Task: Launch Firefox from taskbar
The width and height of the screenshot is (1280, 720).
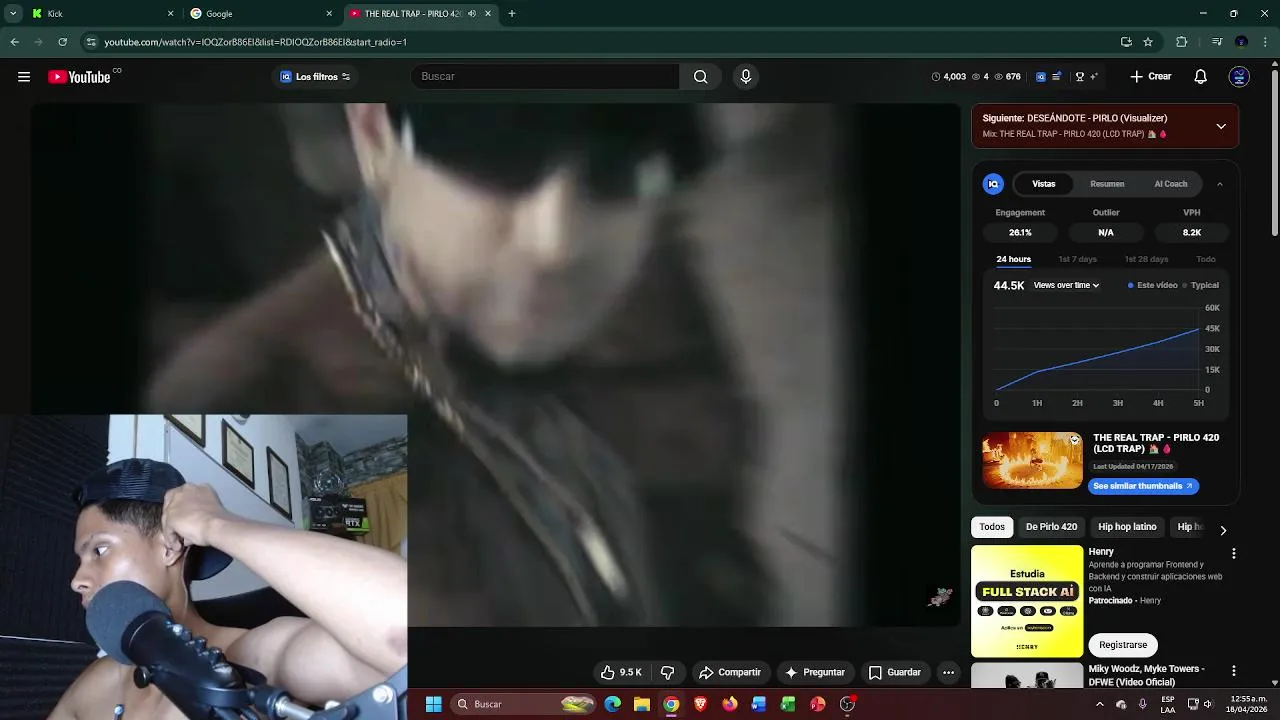Action: click(x=730, y=704)
